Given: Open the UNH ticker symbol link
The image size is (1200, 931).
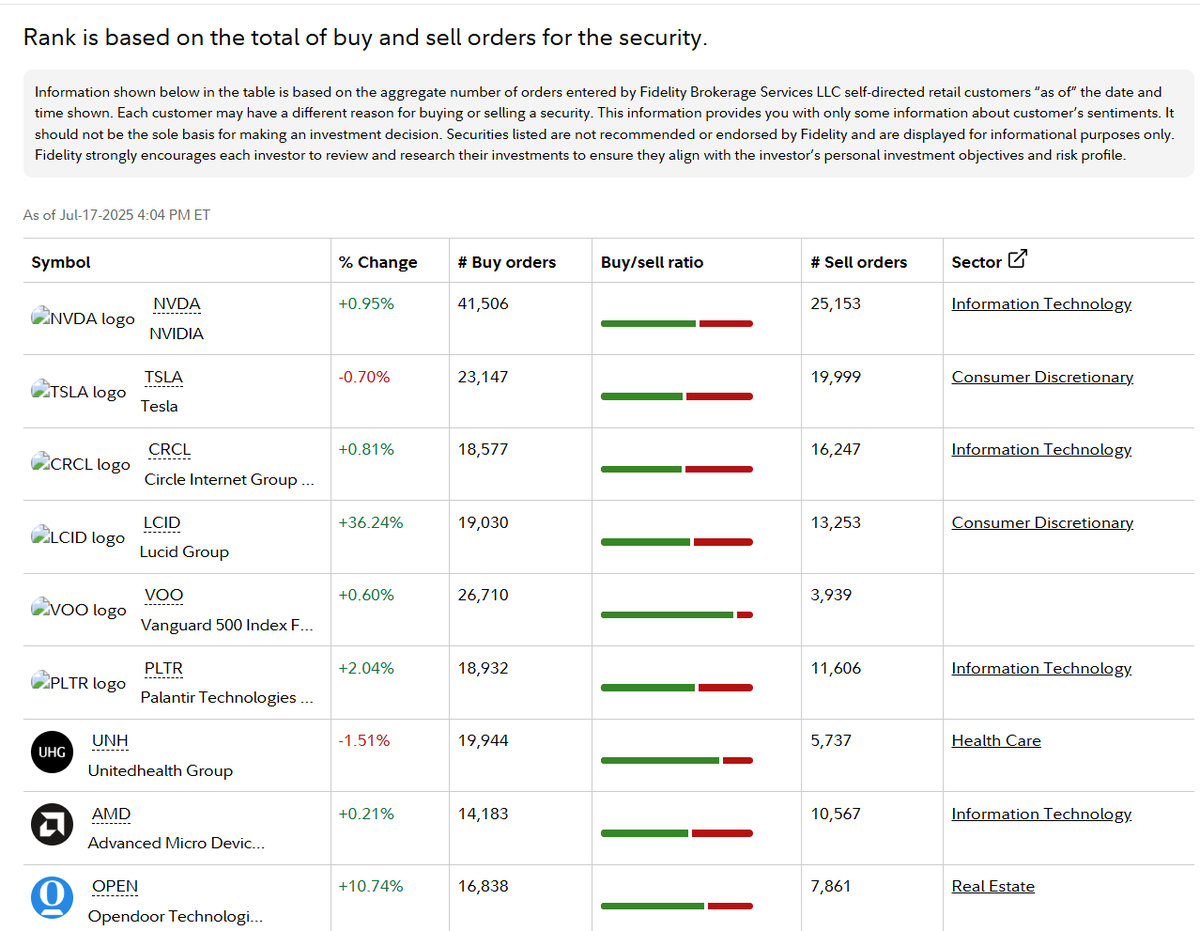Looking at the screenshot, I should click(110, 741).
